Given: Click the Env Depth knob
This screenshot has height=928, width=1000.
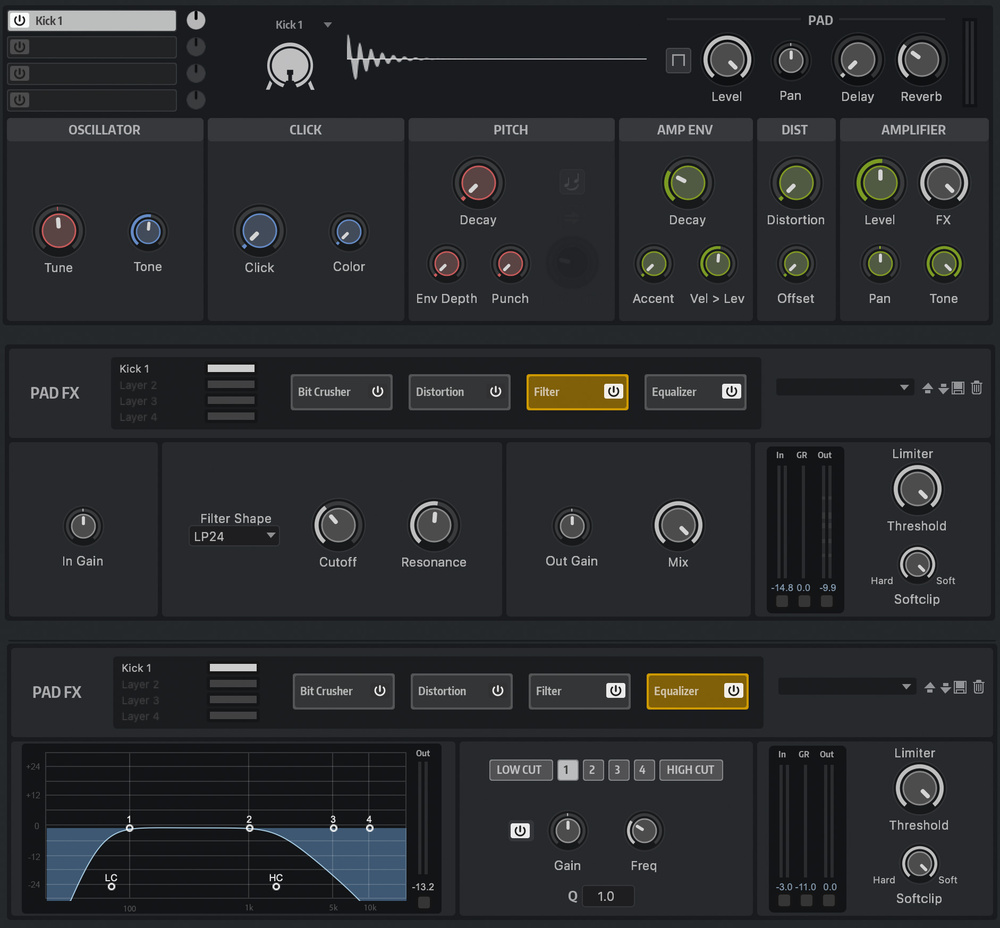Looking at the screenshot, I should [x=446, y=264].
